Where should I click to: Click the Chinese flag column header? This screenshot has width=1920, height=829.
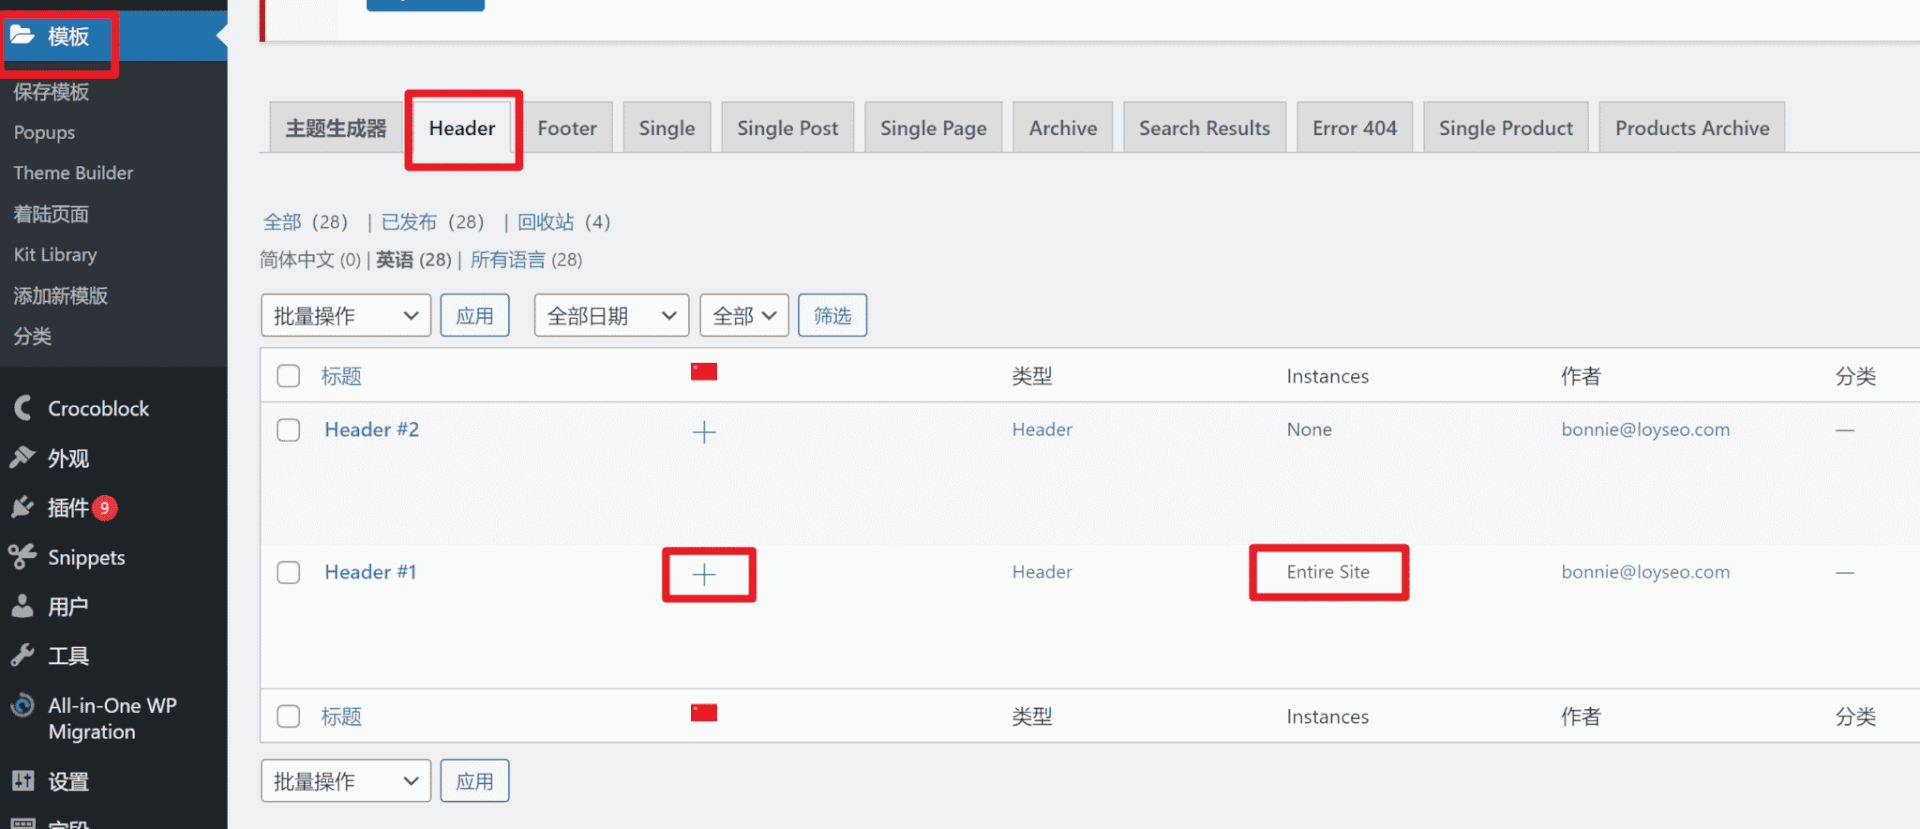coord(704,372)
